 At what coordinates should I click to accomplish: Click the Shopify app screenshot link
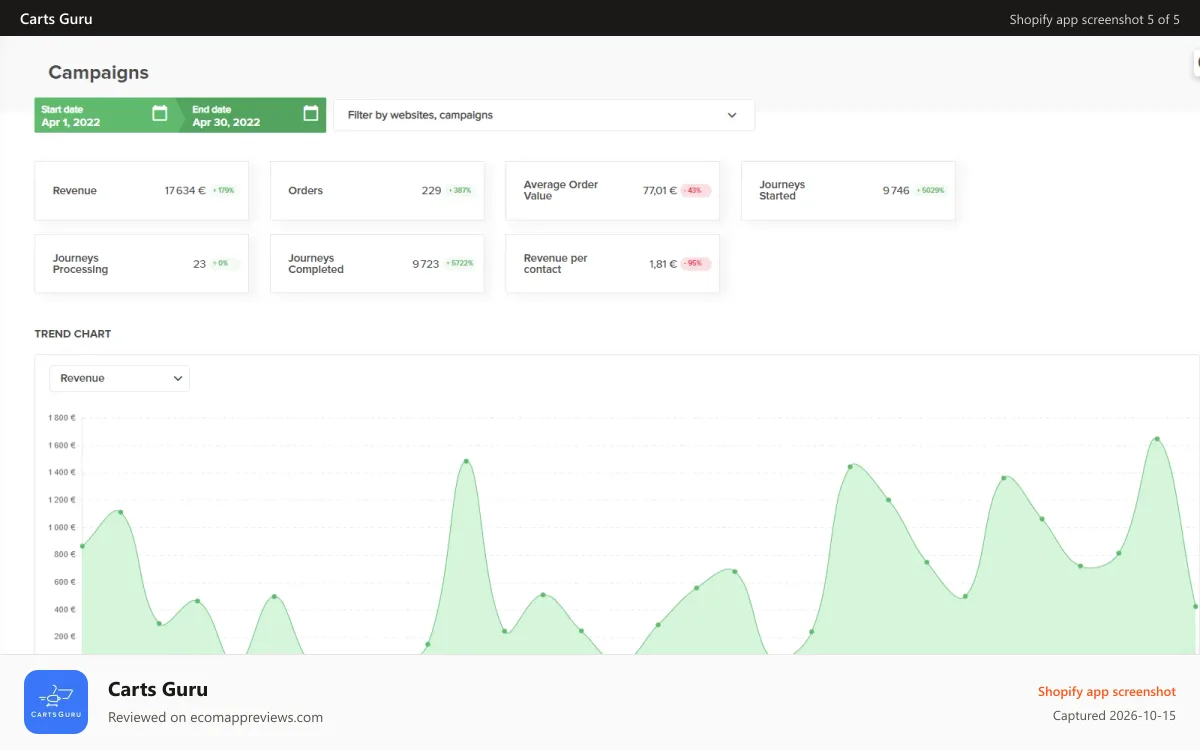1107,691
